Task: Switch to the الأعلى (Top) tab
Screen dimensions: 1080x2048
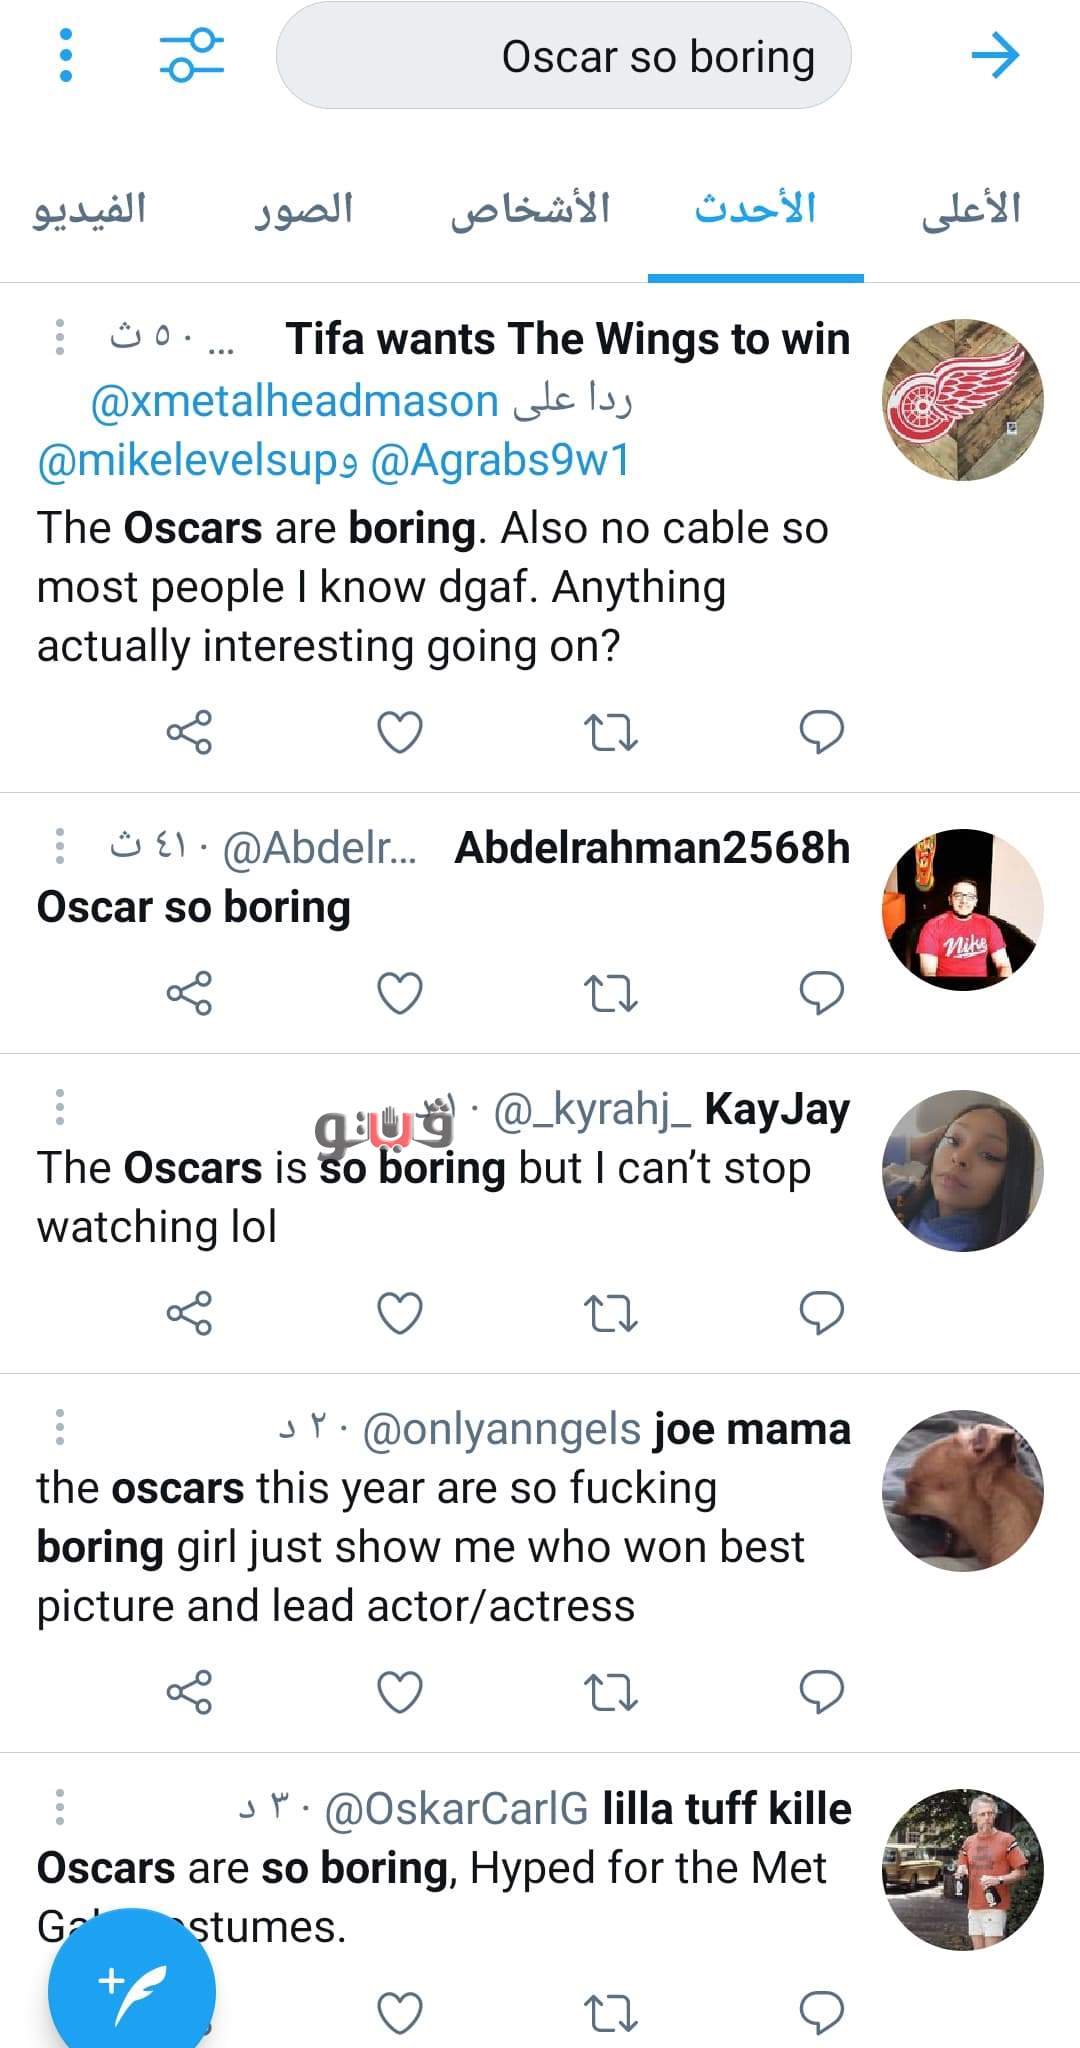Action: [971, 210]
